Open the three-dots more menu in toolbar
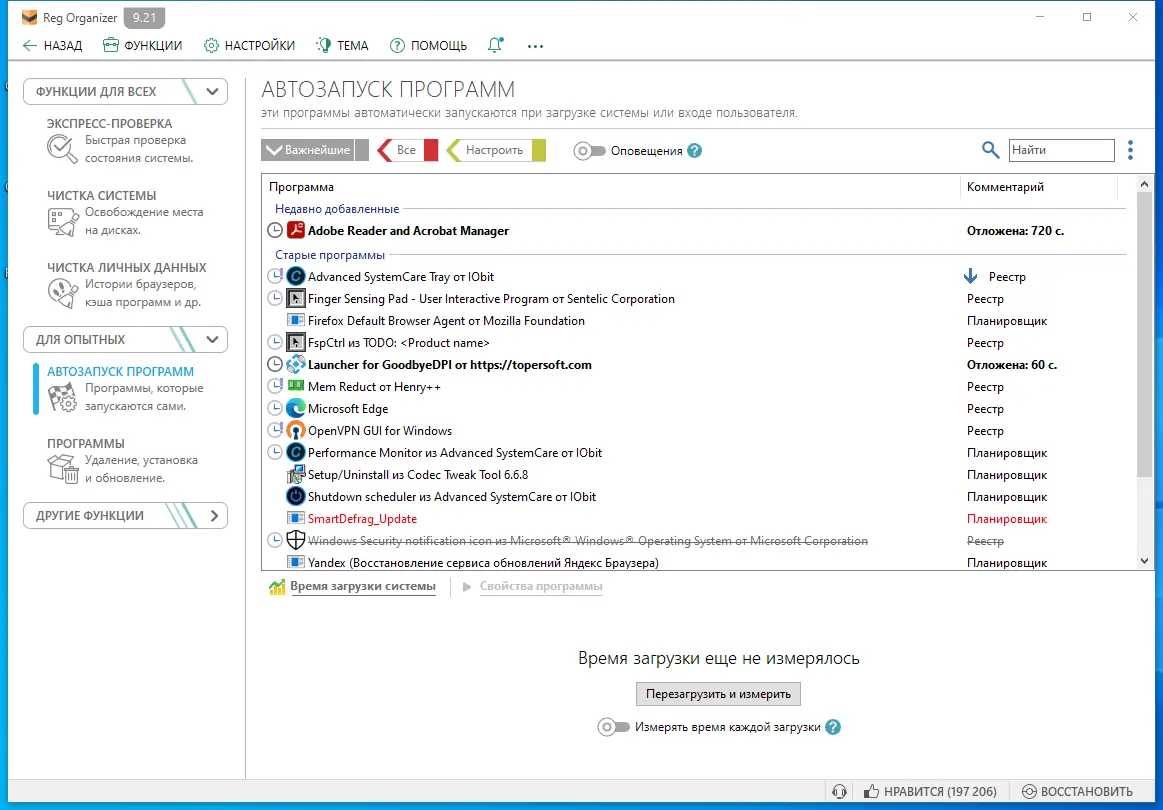The height and width of the screenshot is (810, 1163). tap(536, 46)
